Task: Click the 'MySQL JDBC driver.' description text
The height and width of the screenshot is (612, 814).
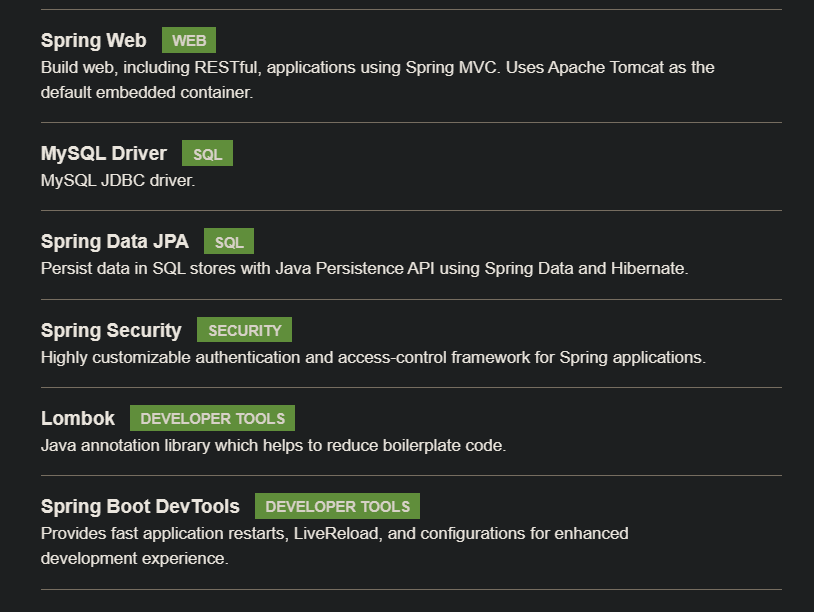Action: pos(118,180)
